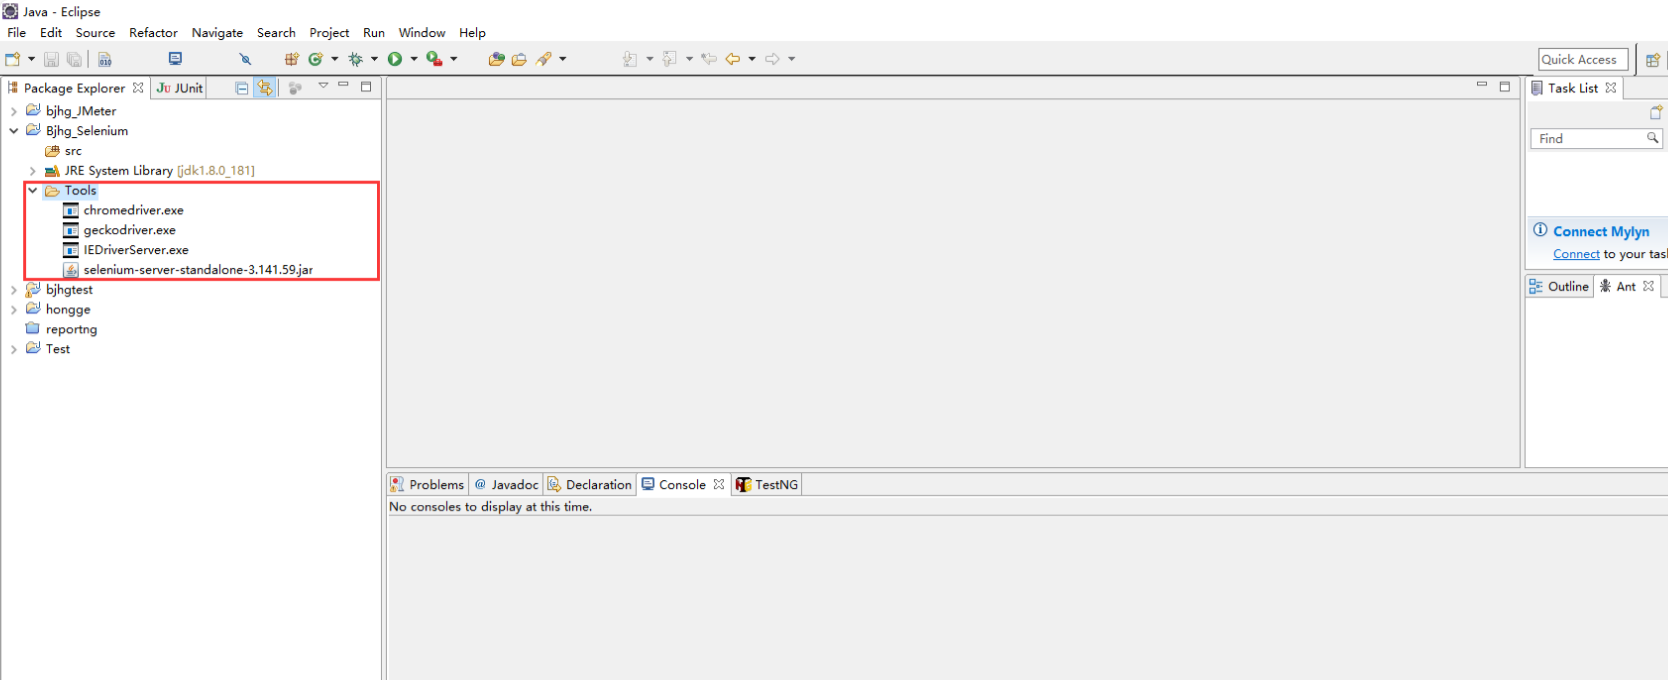Image resolution: width=1668 pixels, height=680 pixels.
Task: Switch to the Problems tab
Action: 427,484
